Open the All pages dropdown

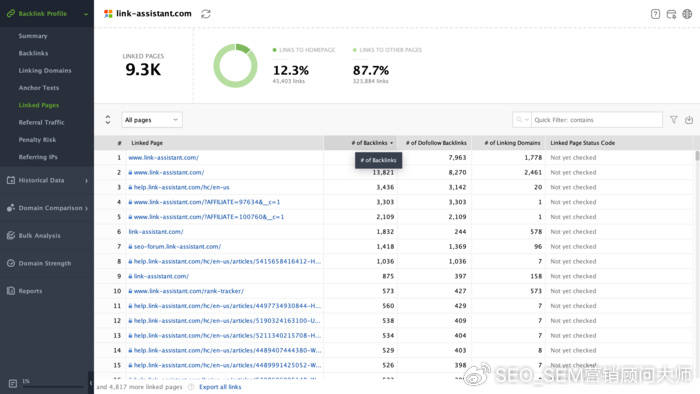tap(152, 120)
